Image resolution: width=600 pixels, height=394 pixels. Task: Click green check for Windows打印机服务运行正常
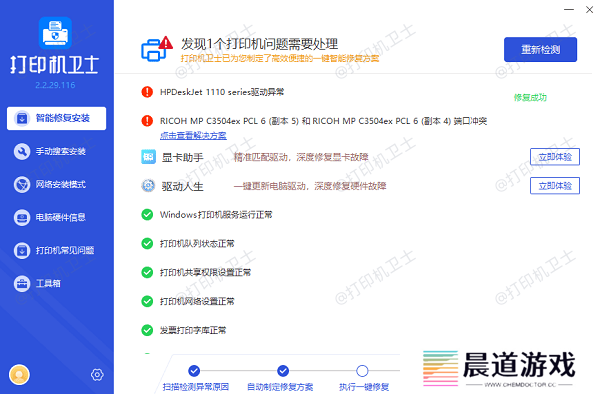[x=147, y=215]
